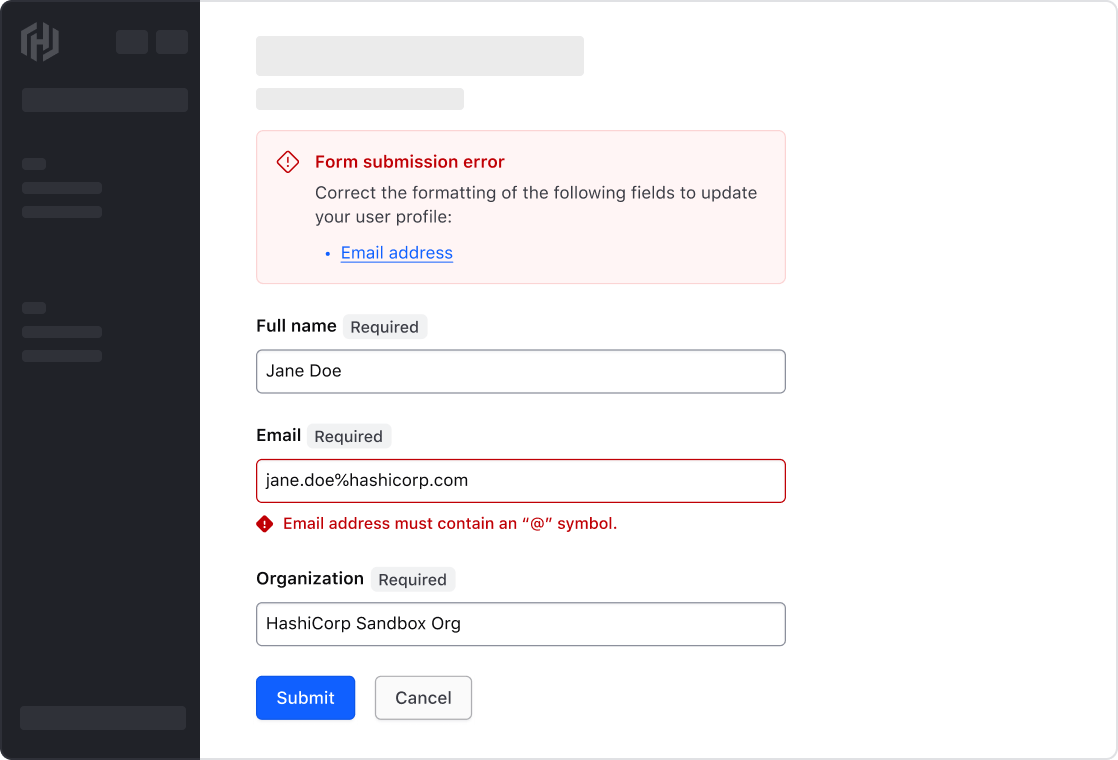The image size is (1118, 760).
Task: Click the Cancel button
Action: 423,698
